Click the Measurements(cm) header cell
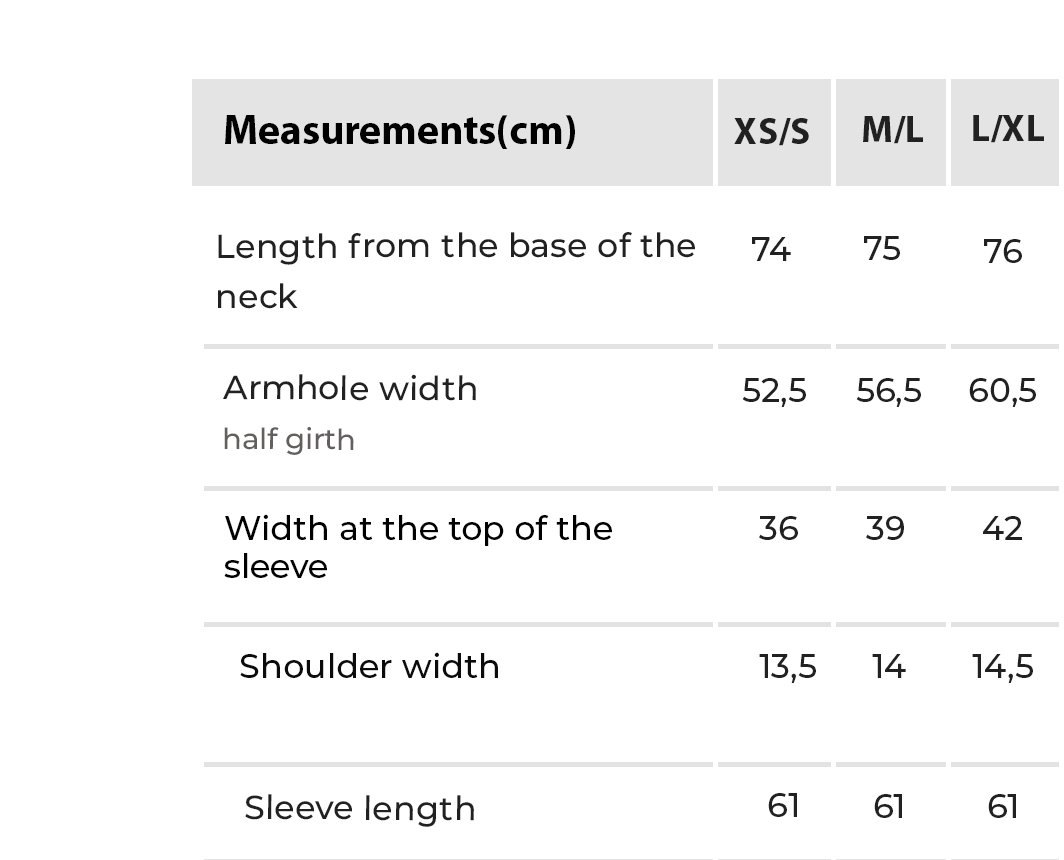 [400, 131]
